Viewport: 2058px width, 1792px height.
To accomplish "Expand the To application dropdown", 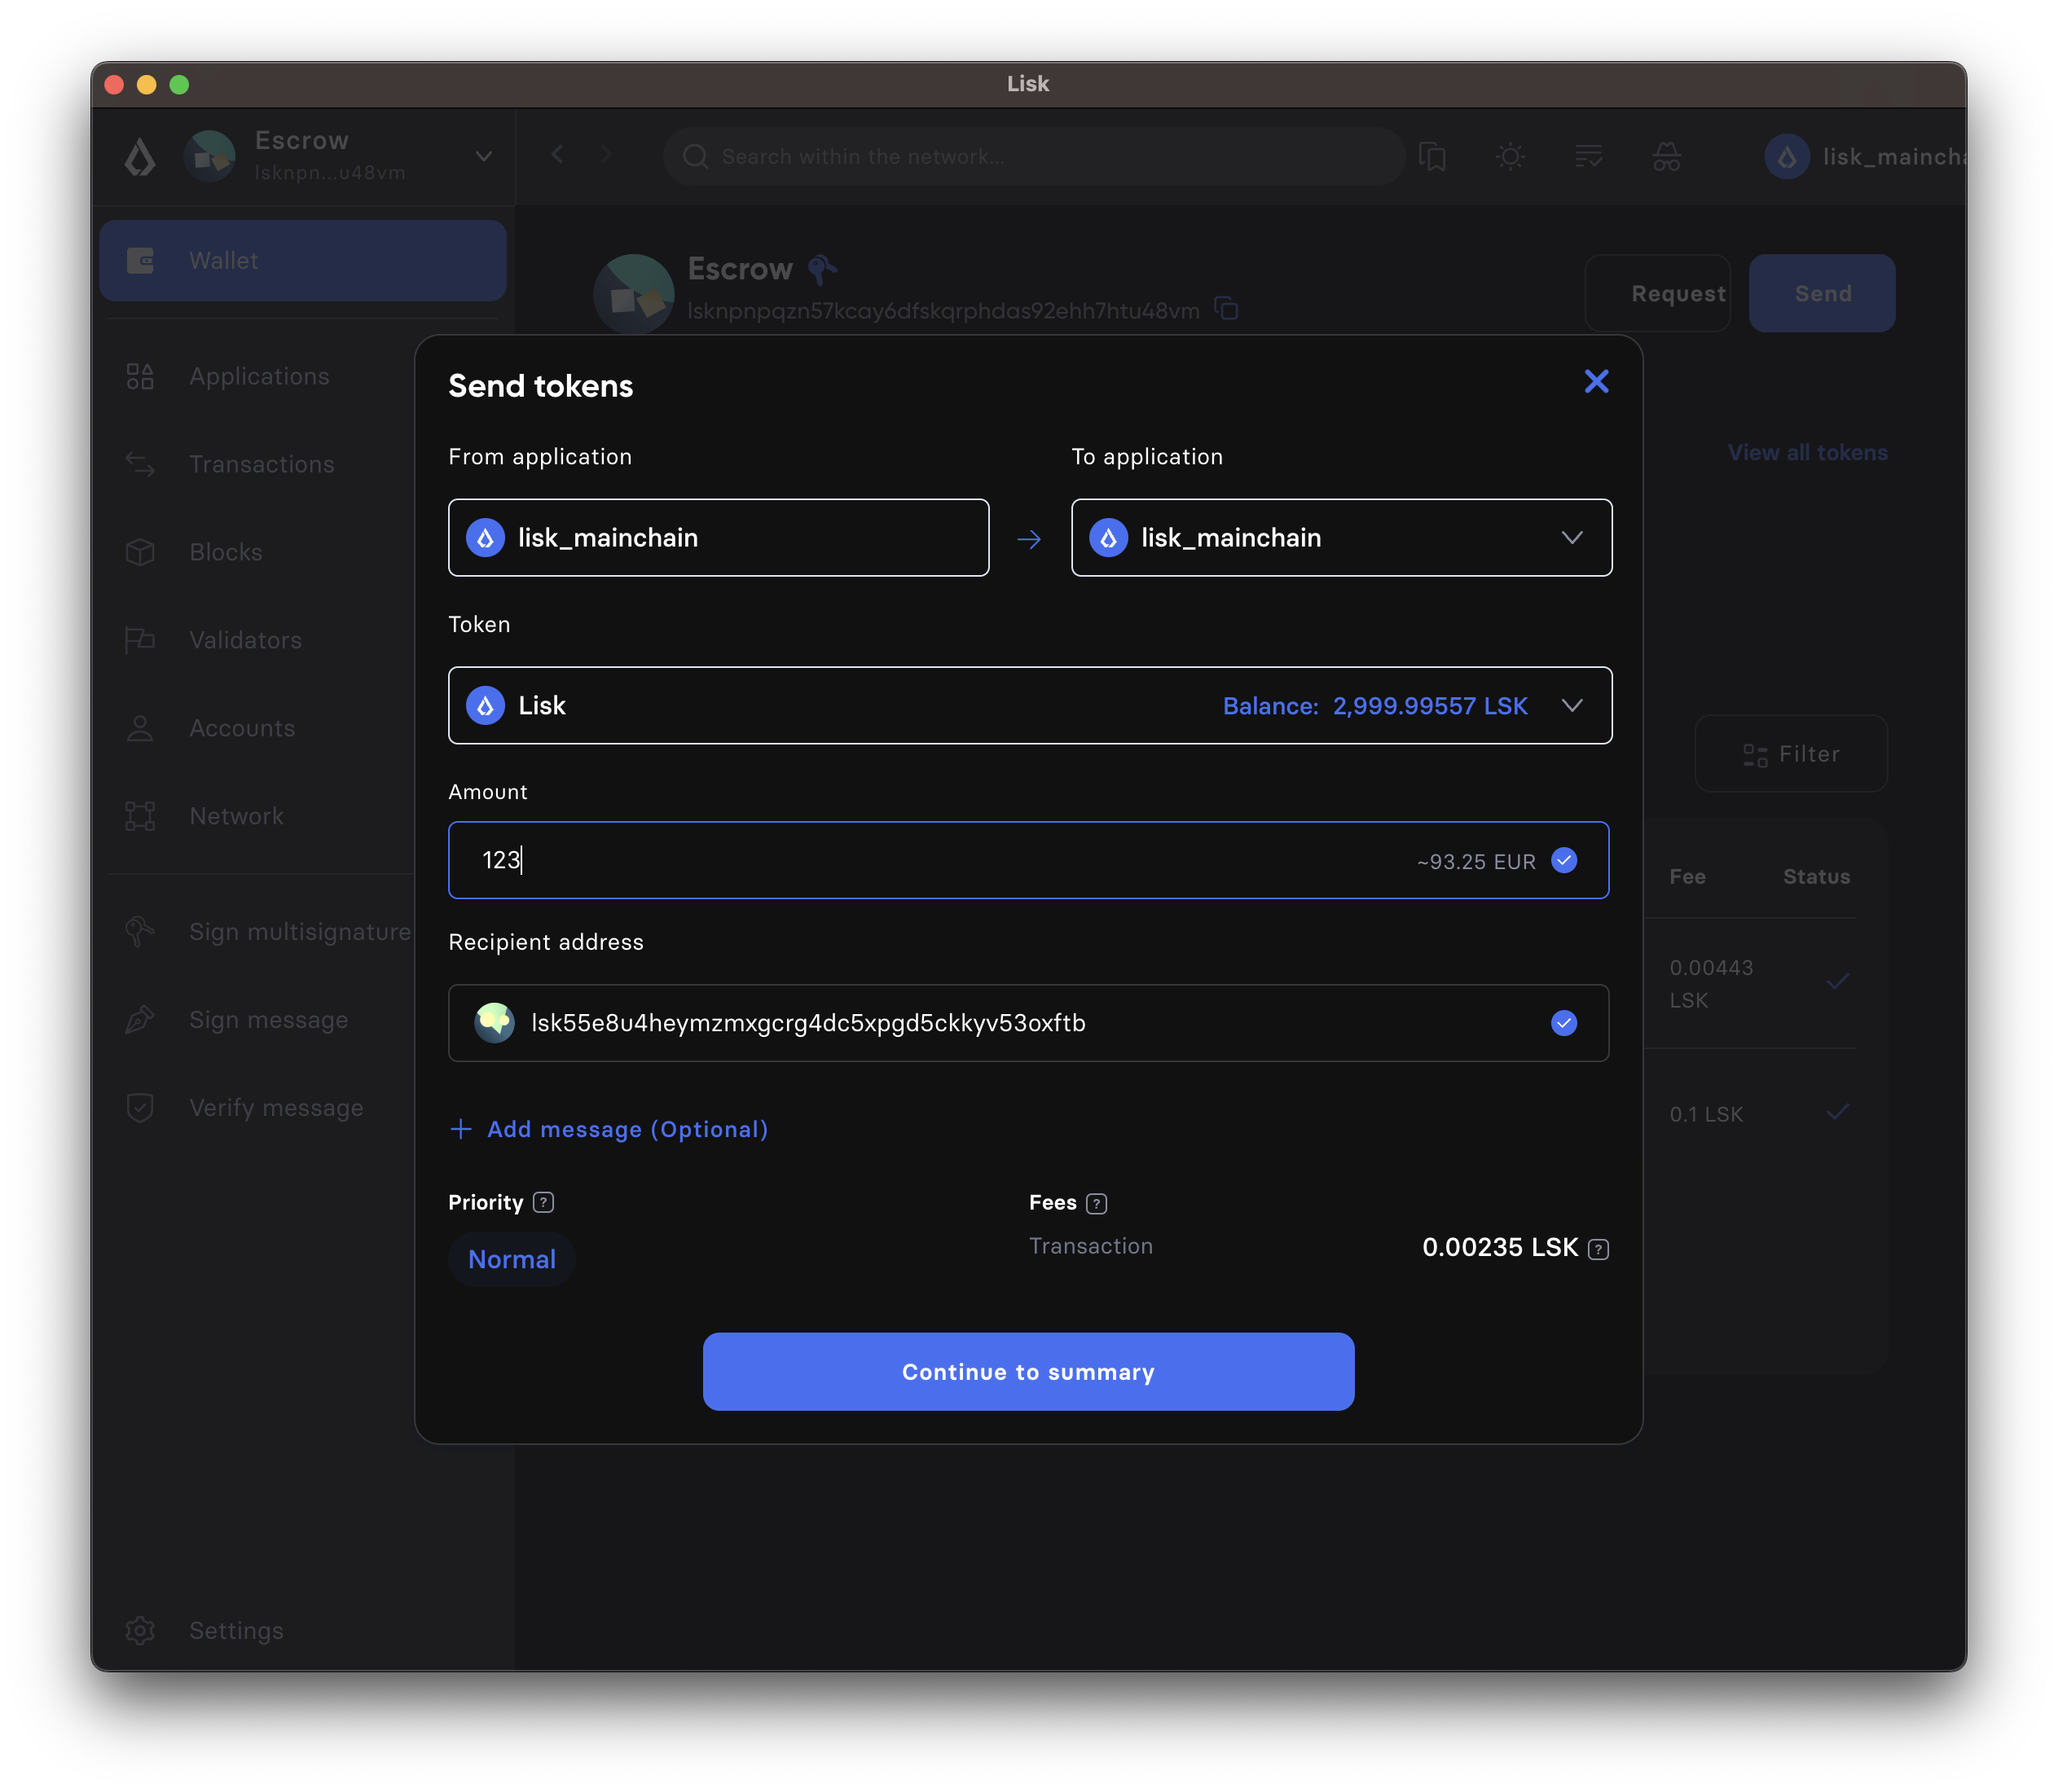I will (x=1571, y=538).
